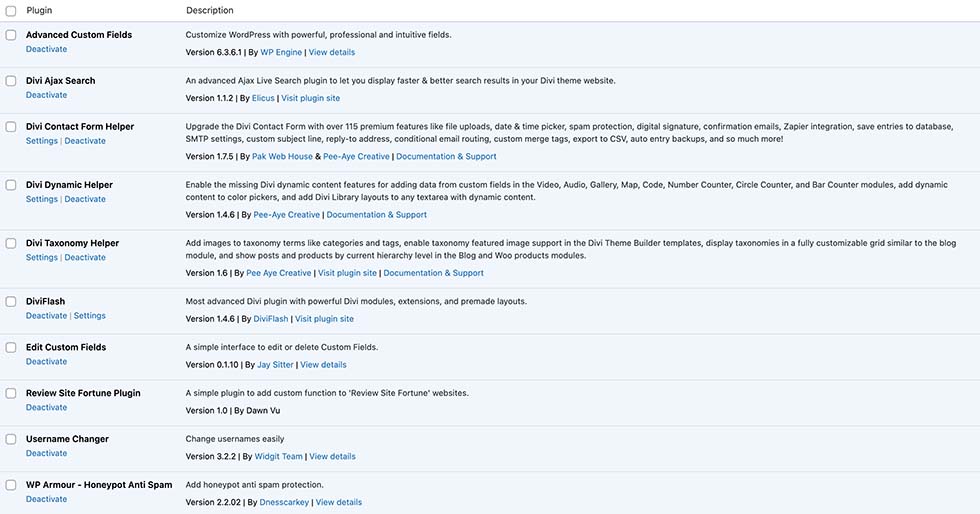Open Settings for Divi Dynamic Helper

pyautogui.click(x=42, y=199)
